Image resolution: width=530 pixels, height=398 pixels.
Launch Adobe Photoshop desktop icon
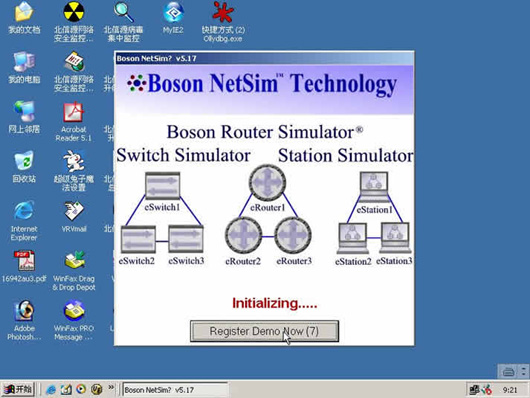pyautogui.click(x=24, y=320)
